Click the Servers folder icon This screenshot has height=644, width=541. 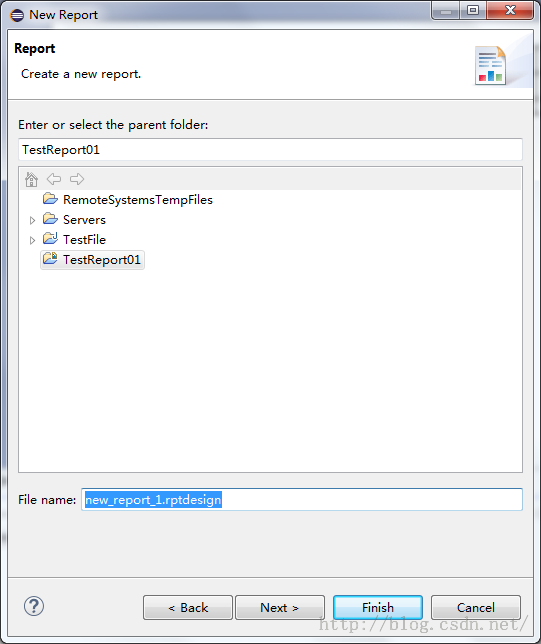(x=50, y=219)
